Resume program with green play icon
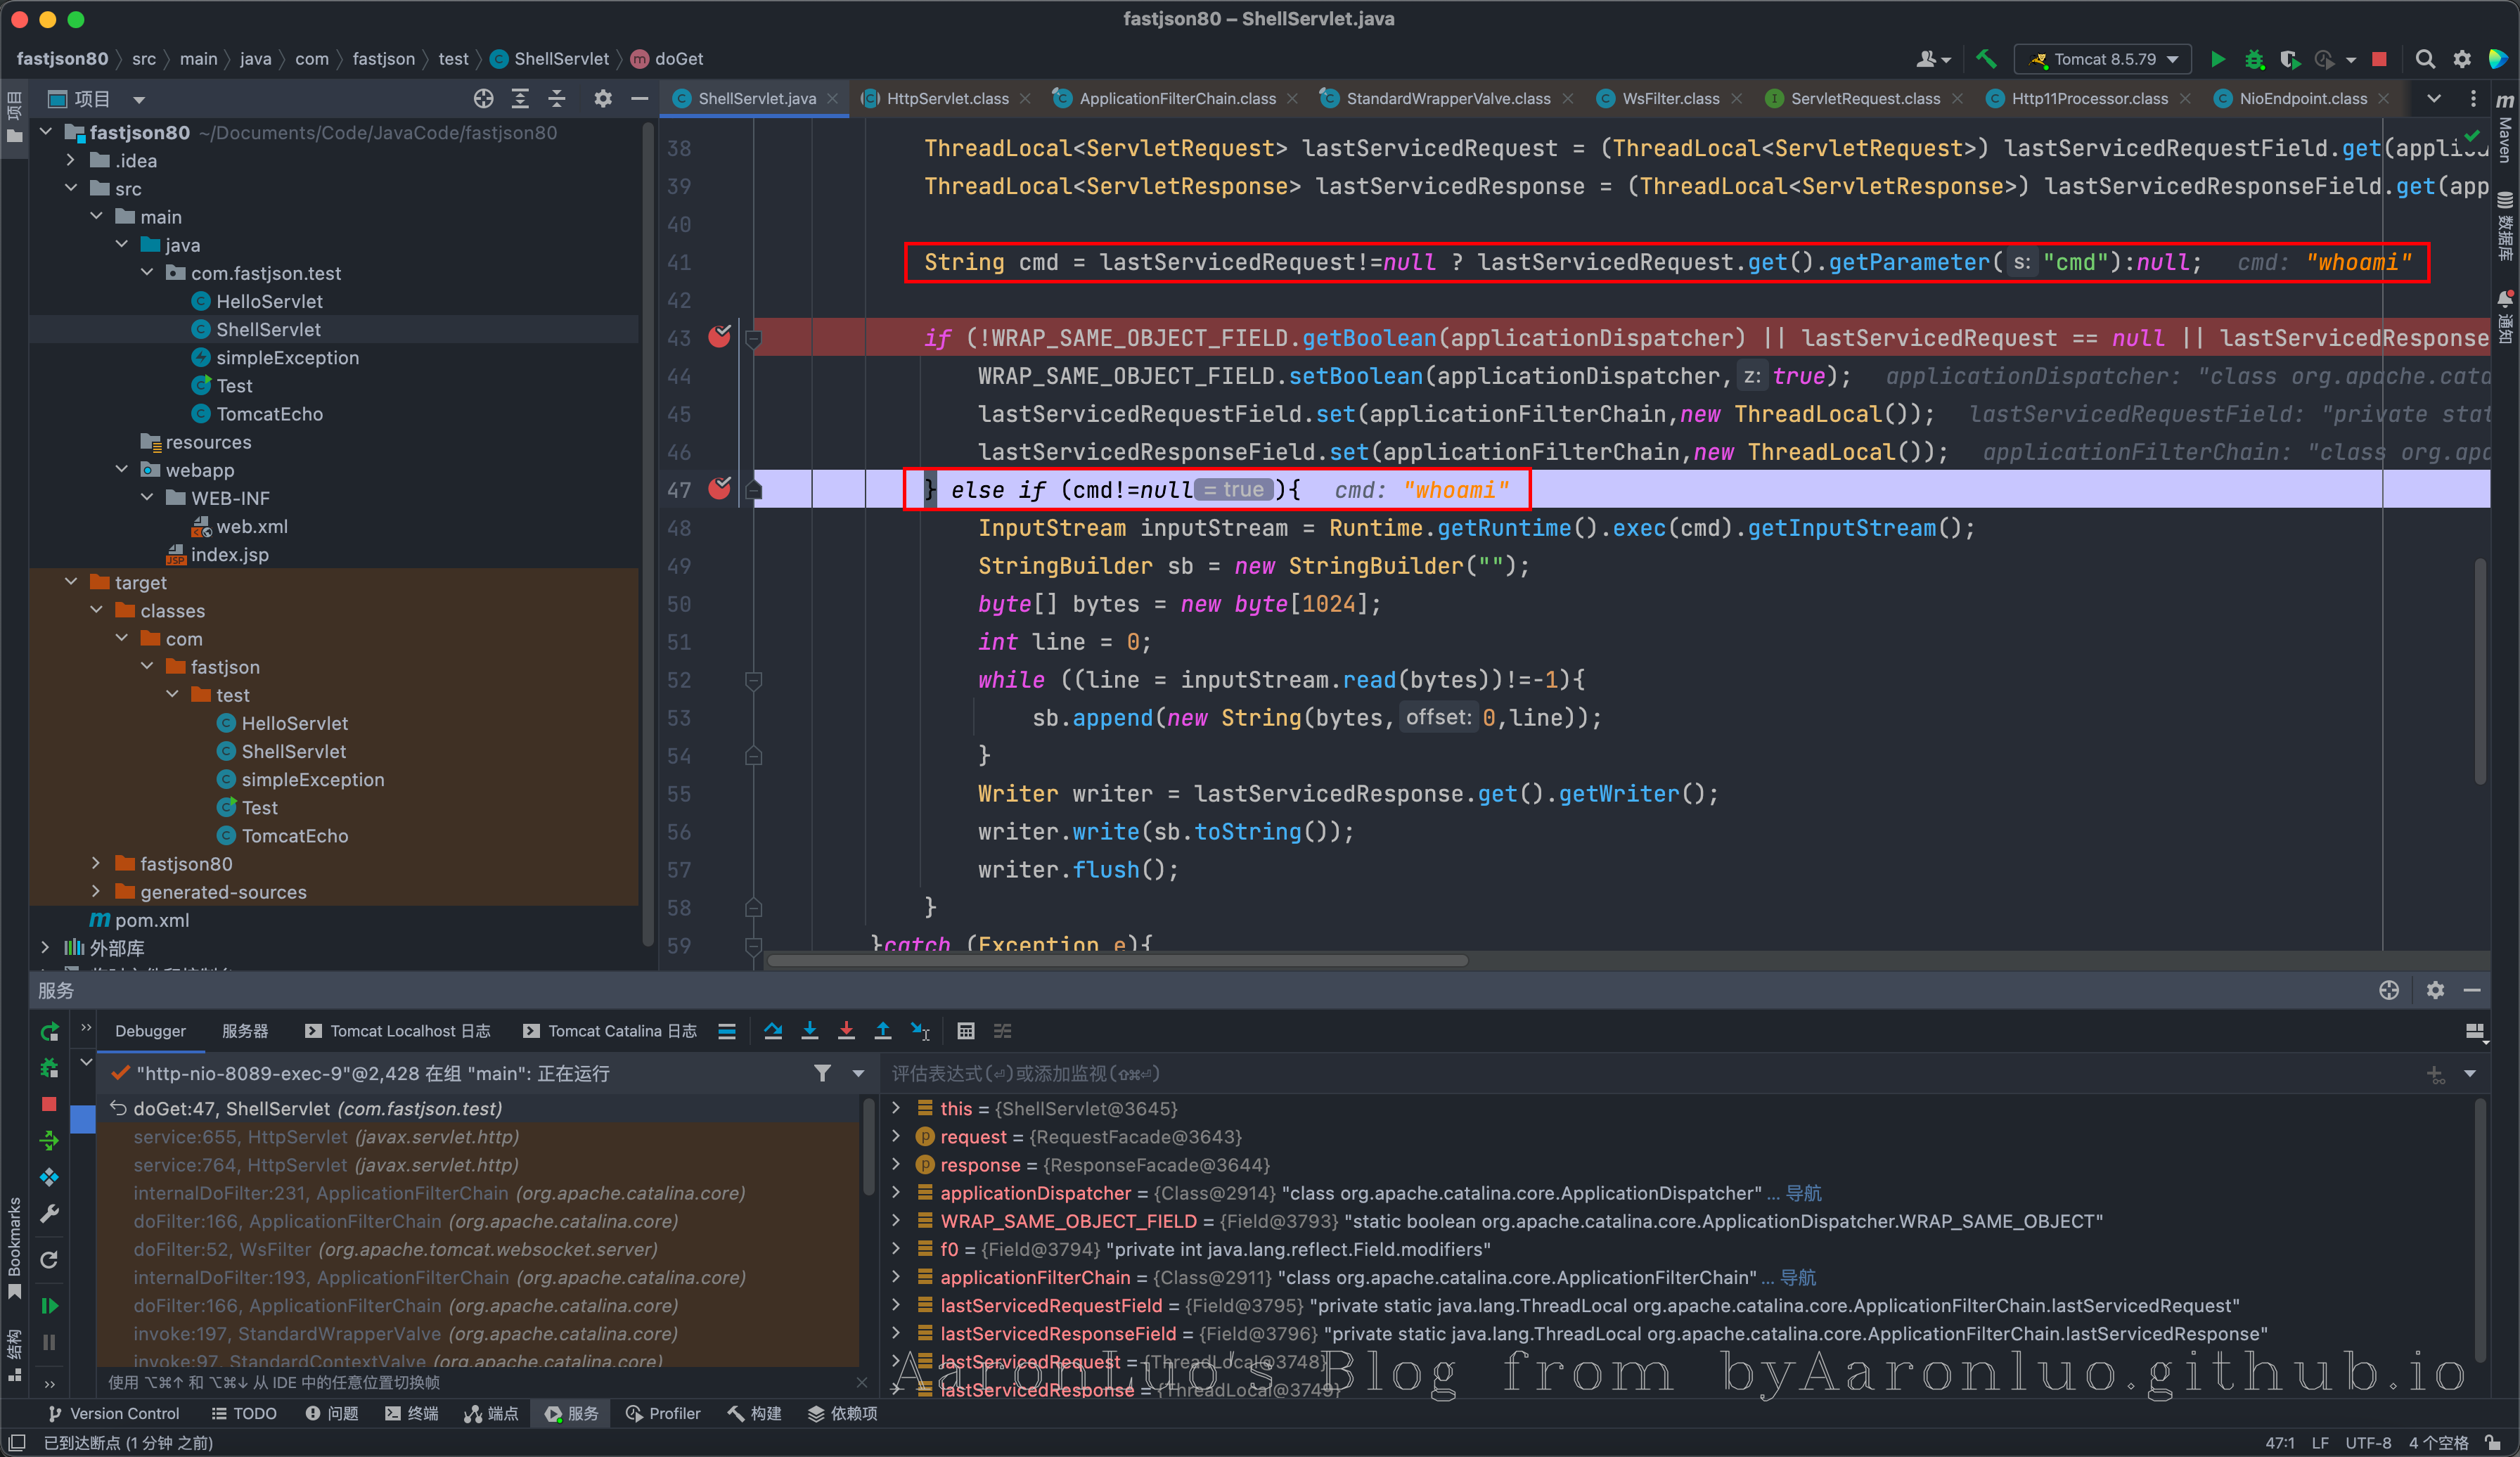This screenshot has height=1457, width=2520. pos(49,1306)
